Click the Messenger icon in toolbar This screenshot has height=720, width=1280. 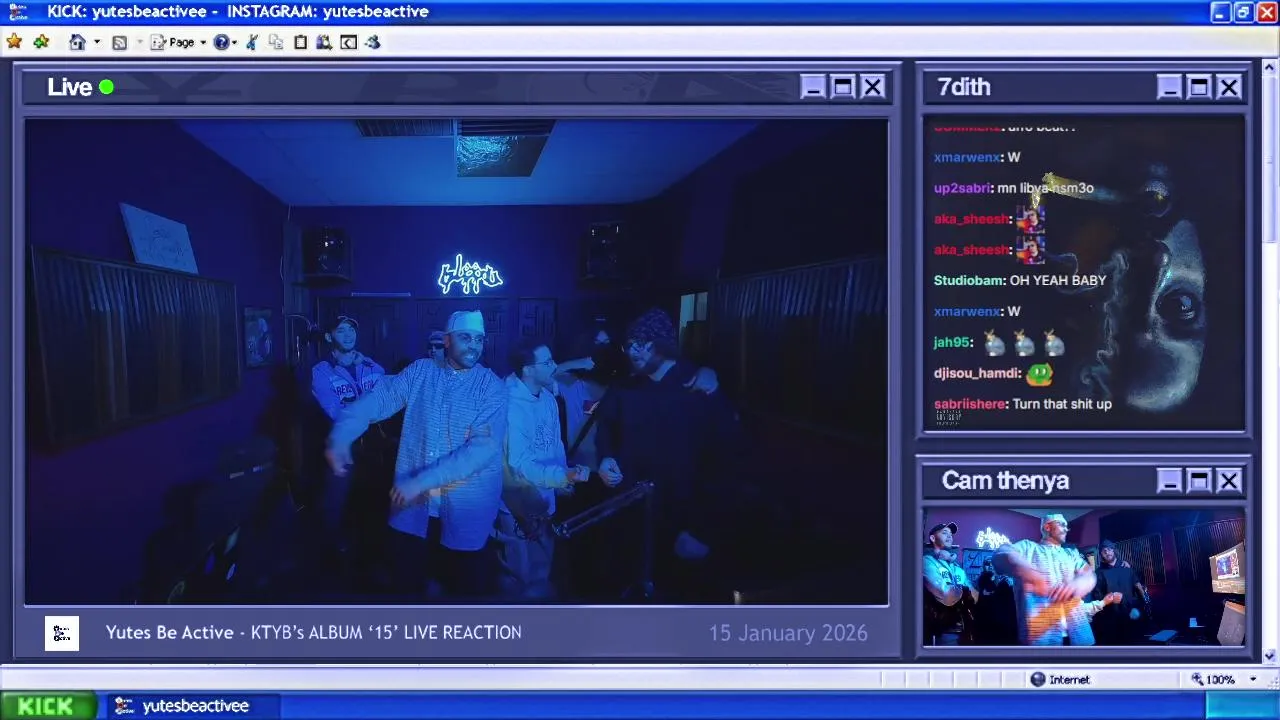pyautogui.click(x=372, y=42)
